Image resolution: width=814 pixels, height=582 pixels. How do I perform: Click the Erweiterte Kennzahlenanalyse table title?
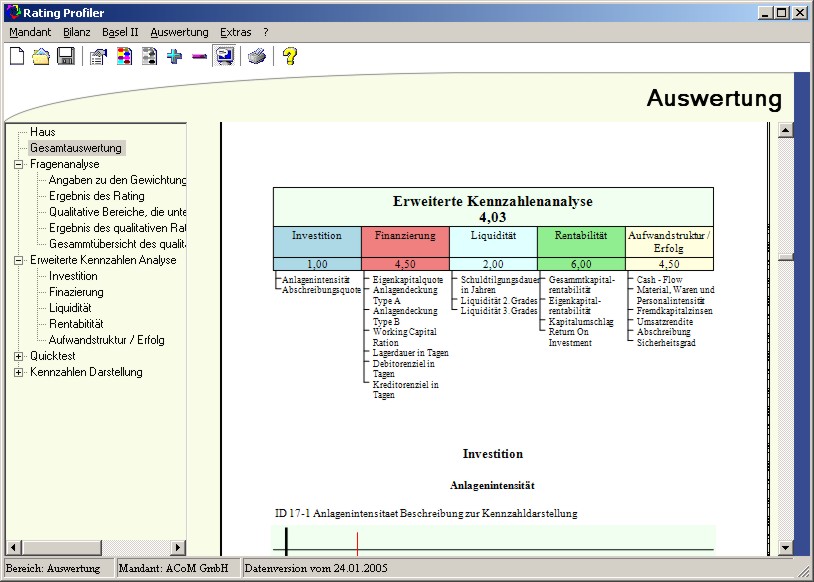493,201
